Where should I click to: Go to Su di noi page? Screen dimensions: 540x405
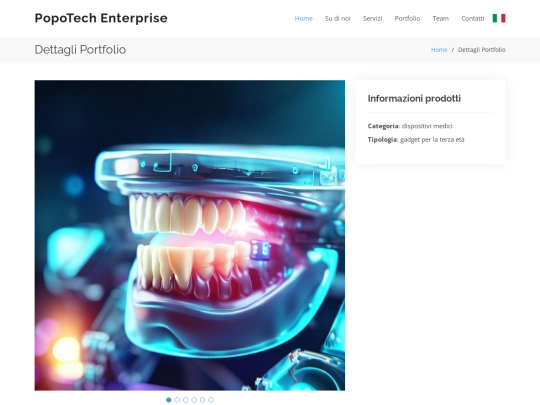pyautogui.click(x=338, y=19)
